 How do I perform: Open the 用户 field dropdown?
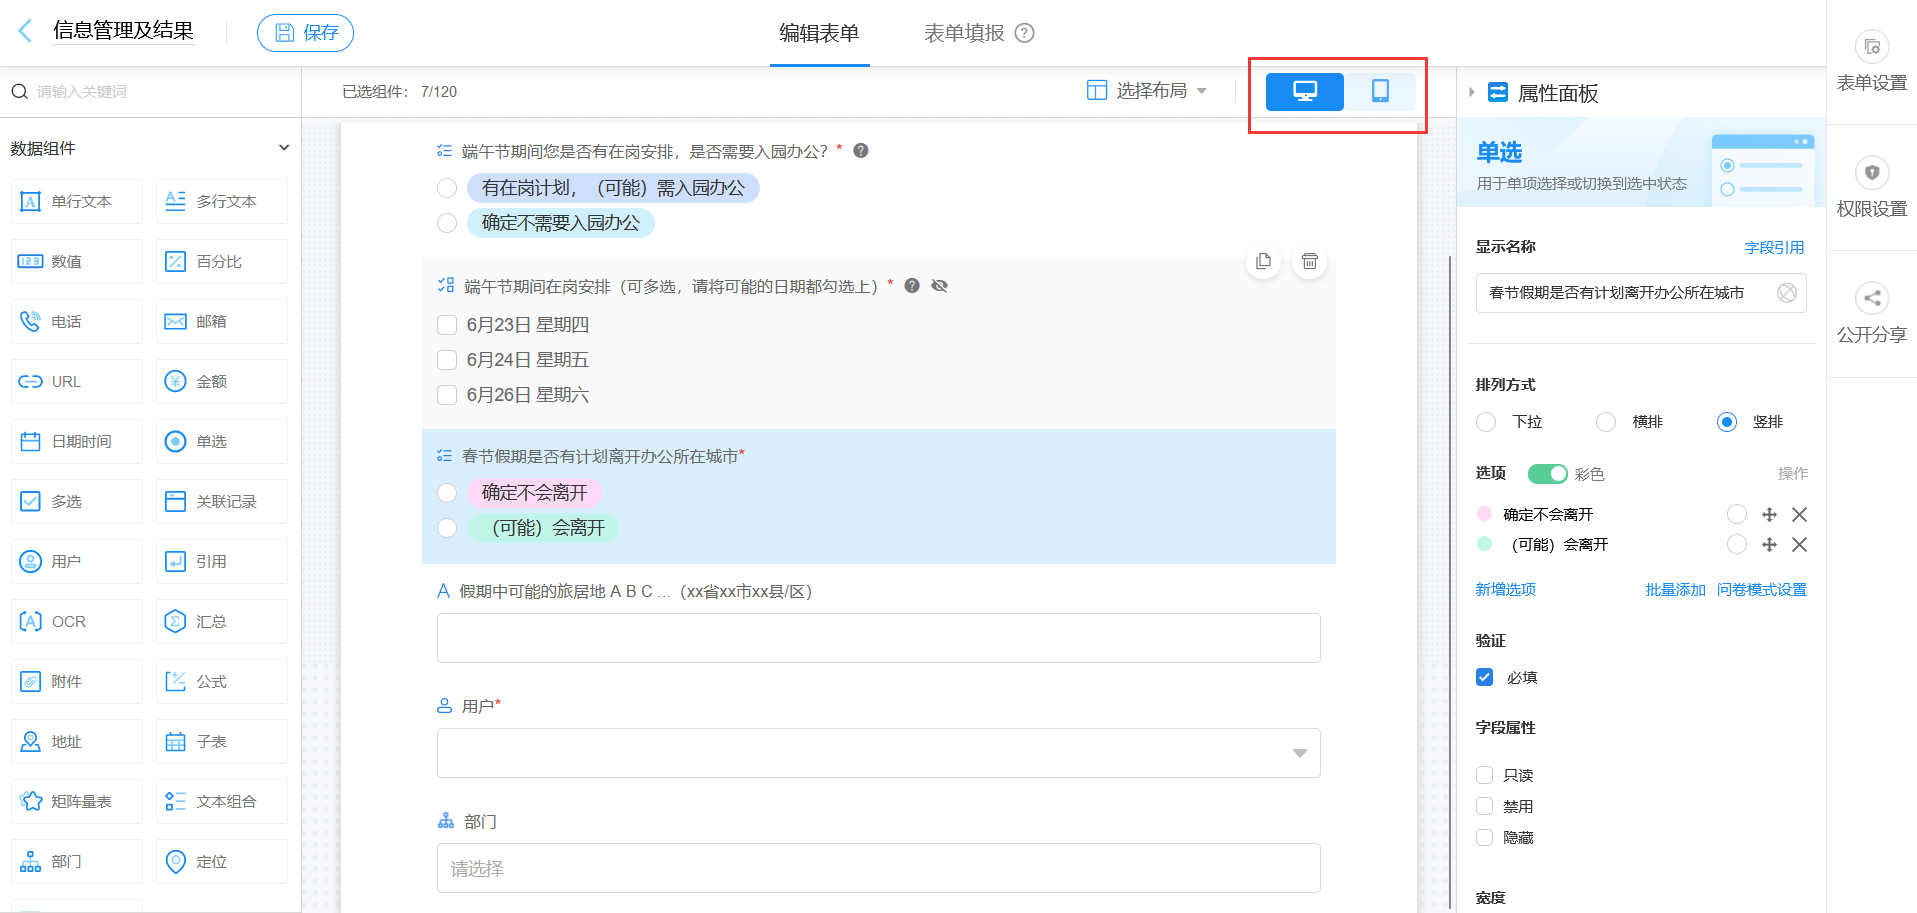1299,752
